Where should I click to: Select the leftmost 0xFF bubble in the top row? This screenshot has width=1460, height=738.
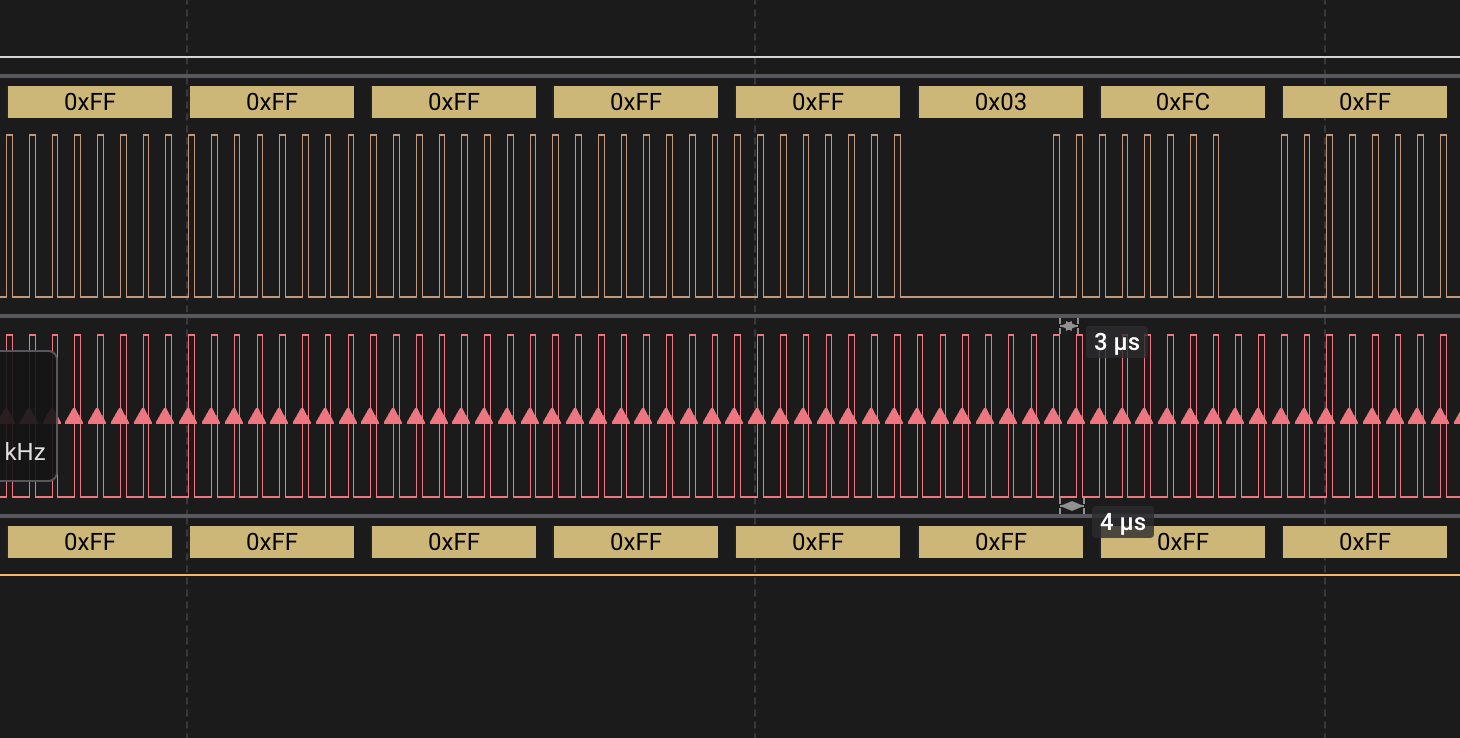pyautogui.click(x=90, y=102)
